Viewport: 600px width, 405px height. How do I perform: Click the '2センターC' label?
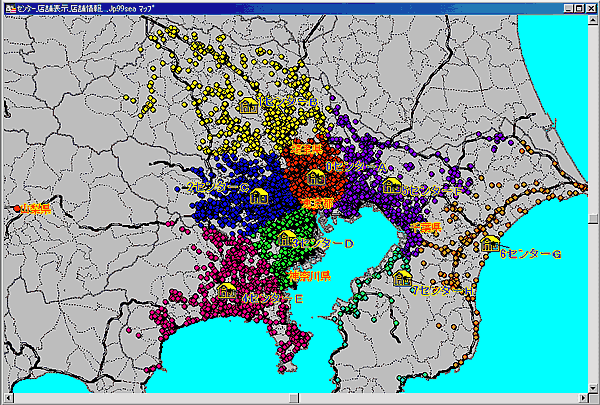point(218,187)
